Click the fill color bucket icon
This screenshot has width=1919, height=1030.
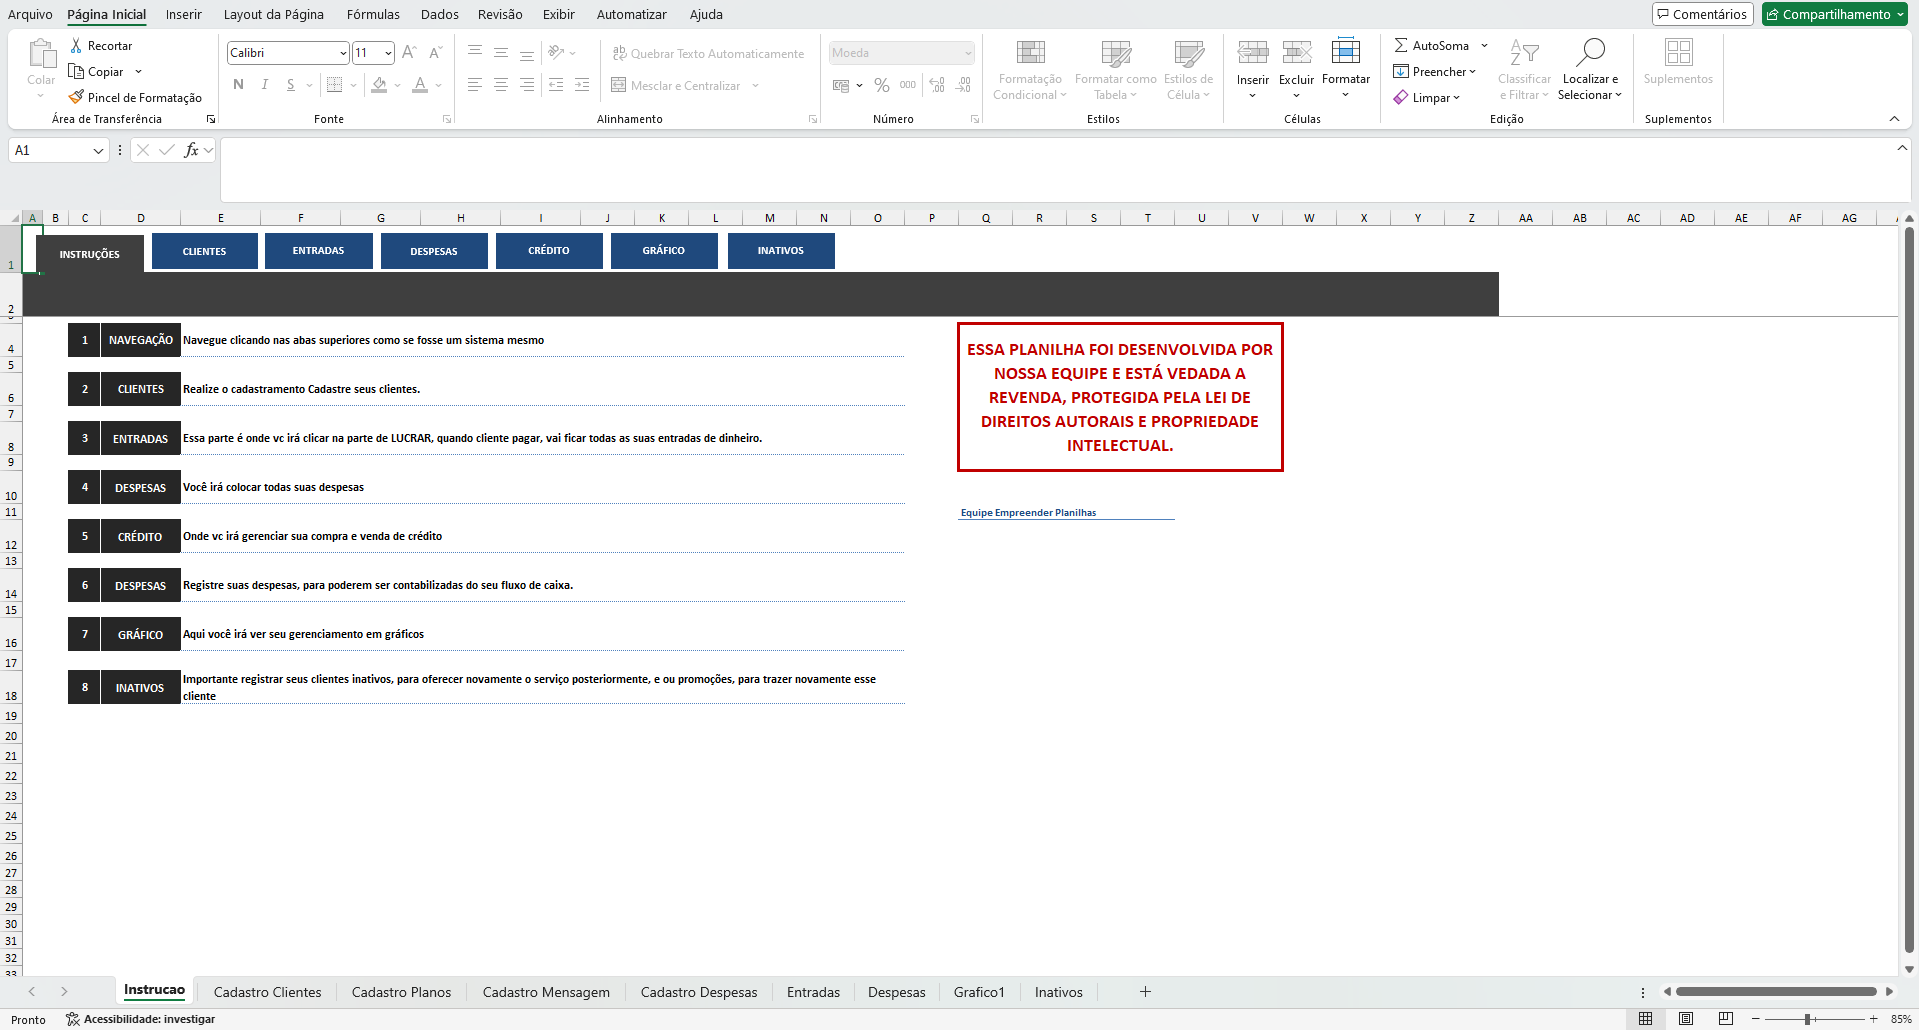(379, 85)
